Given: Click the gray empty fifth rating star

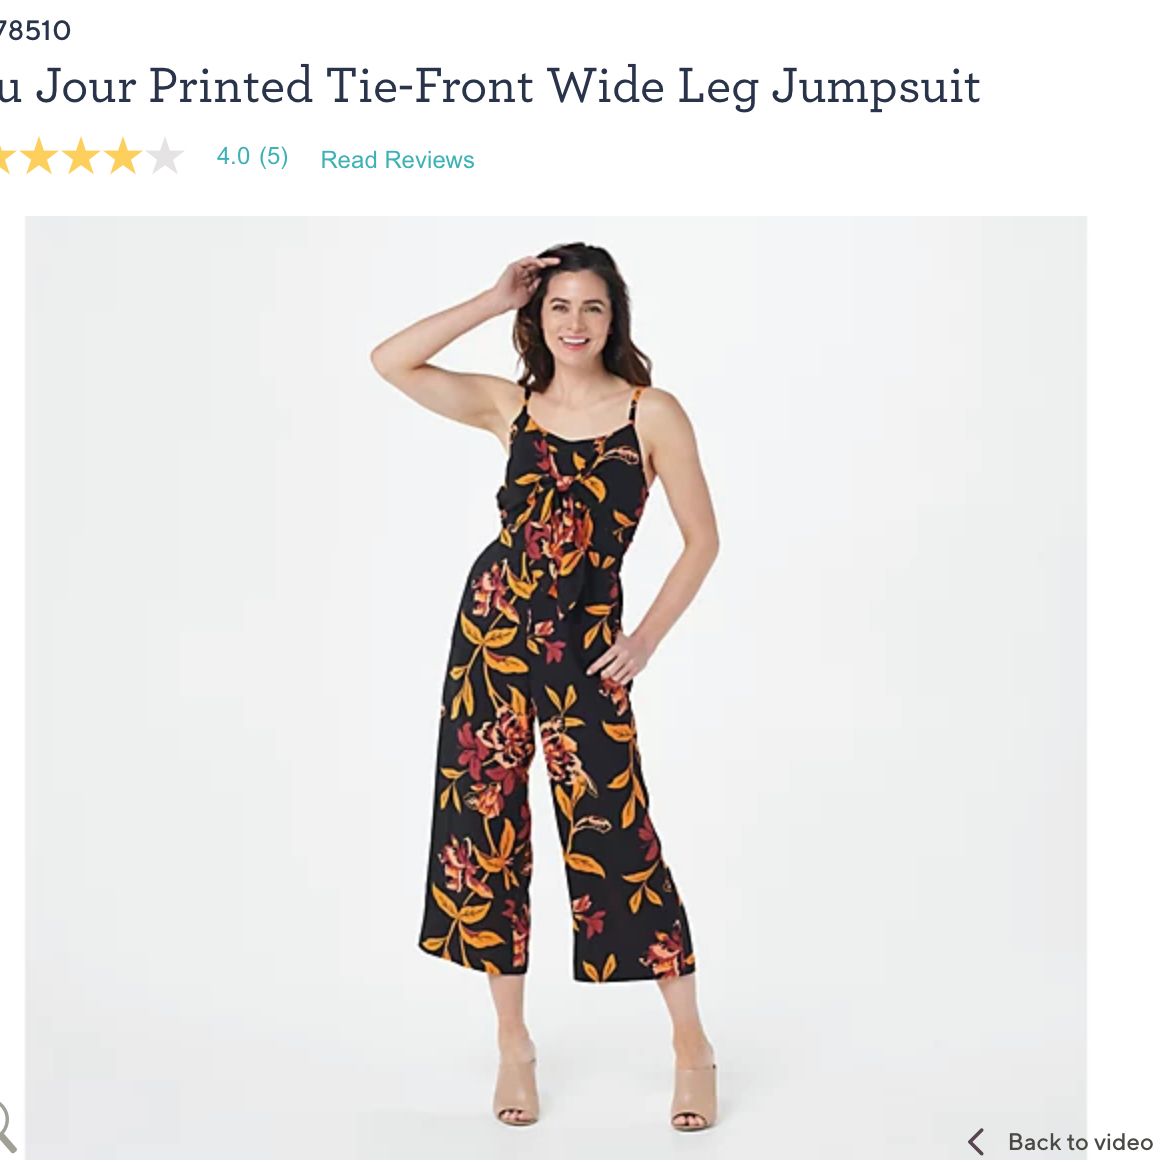Looking at the screenshot, I should point(164,157).
